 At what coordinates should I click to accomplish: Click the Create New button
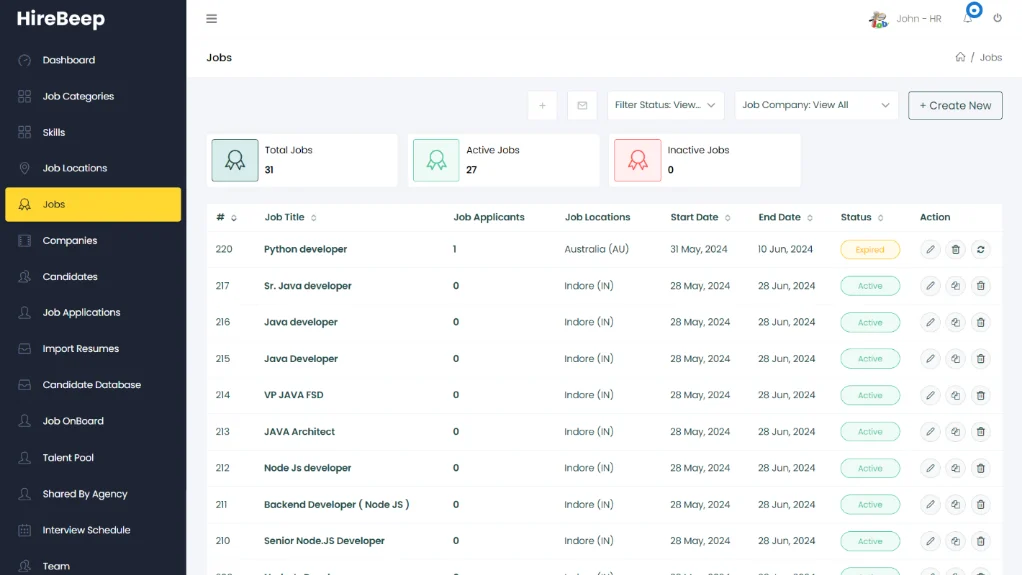[x=955, y=105]
